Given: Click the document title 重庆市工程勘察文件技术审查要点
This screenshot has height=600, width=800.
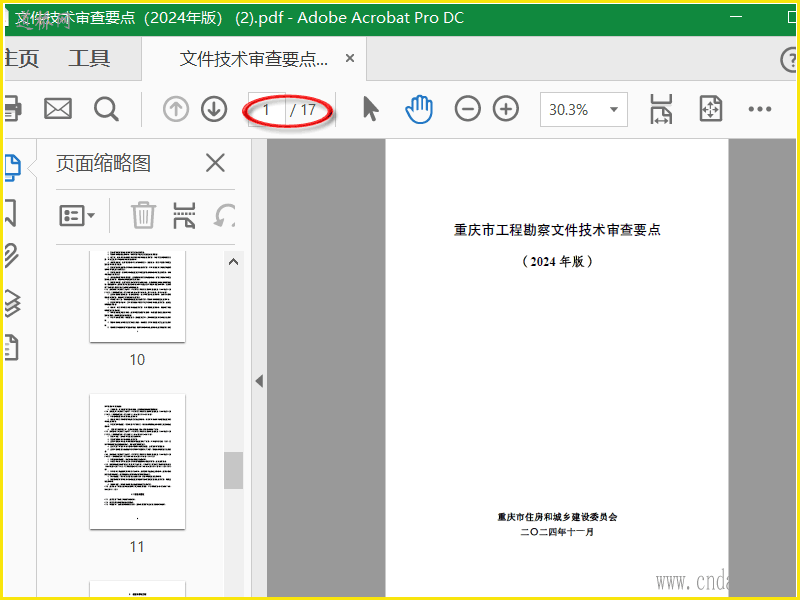Looking at the screenshot, I should pos(557,230).
